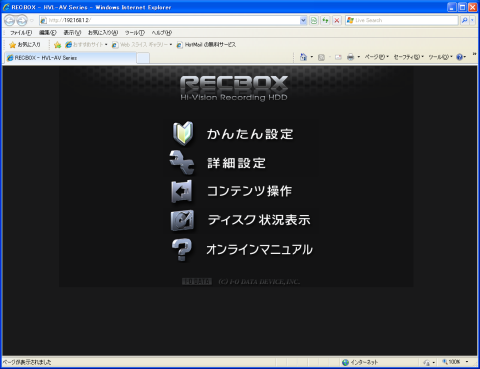Screen dimensions: 480x369
Task: Open the ツール(O) command bar menu
Action: [440, 57]
